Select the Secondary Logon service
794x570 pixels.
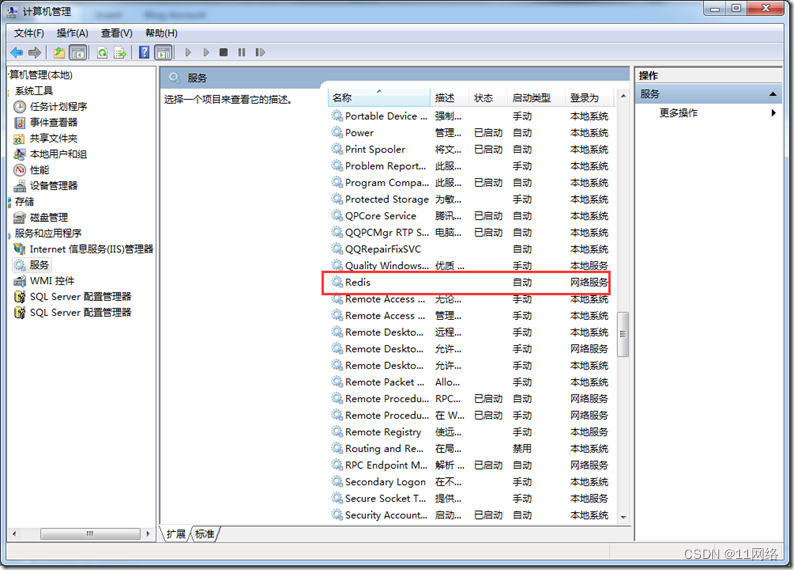pos(471,481)
